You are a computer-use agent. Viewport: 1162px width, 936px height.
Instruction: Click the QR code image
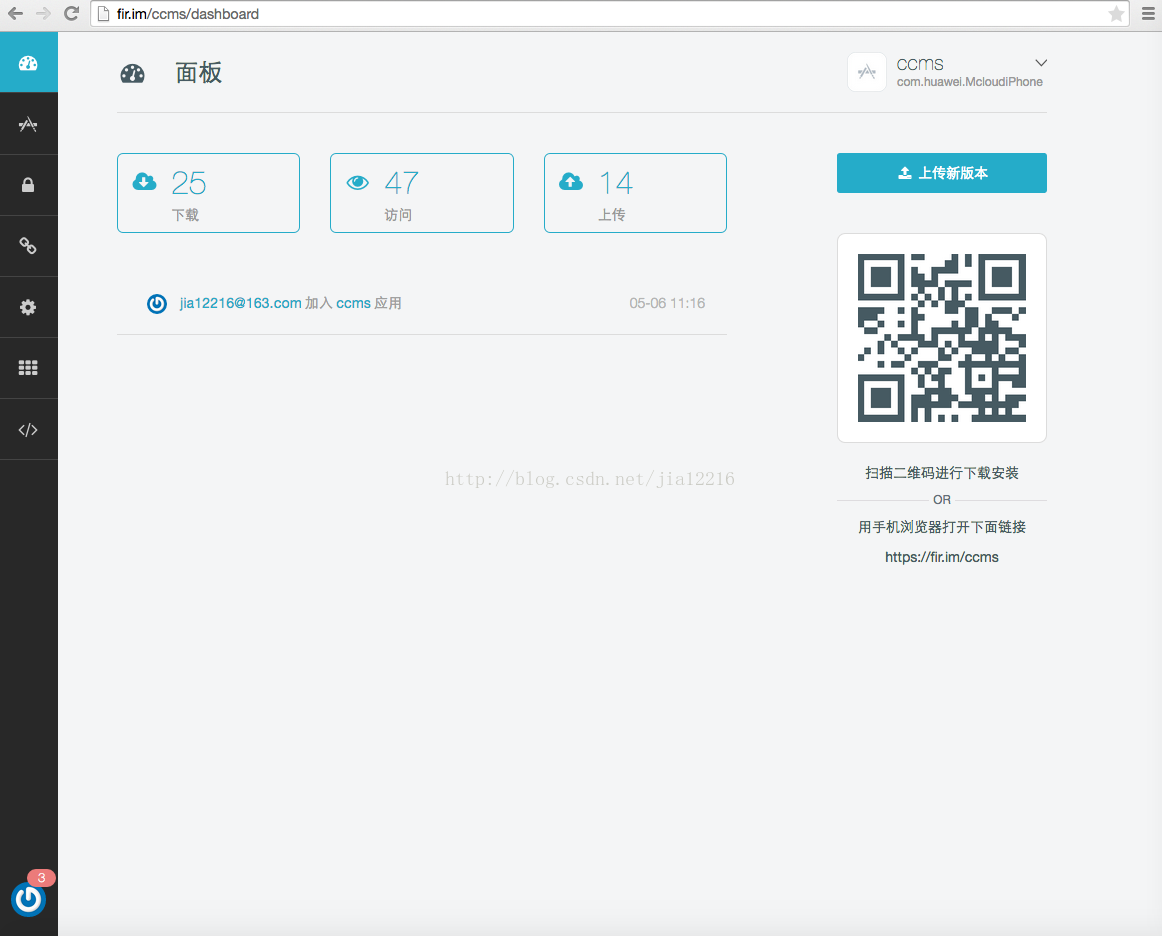click(x=942, y=338)
